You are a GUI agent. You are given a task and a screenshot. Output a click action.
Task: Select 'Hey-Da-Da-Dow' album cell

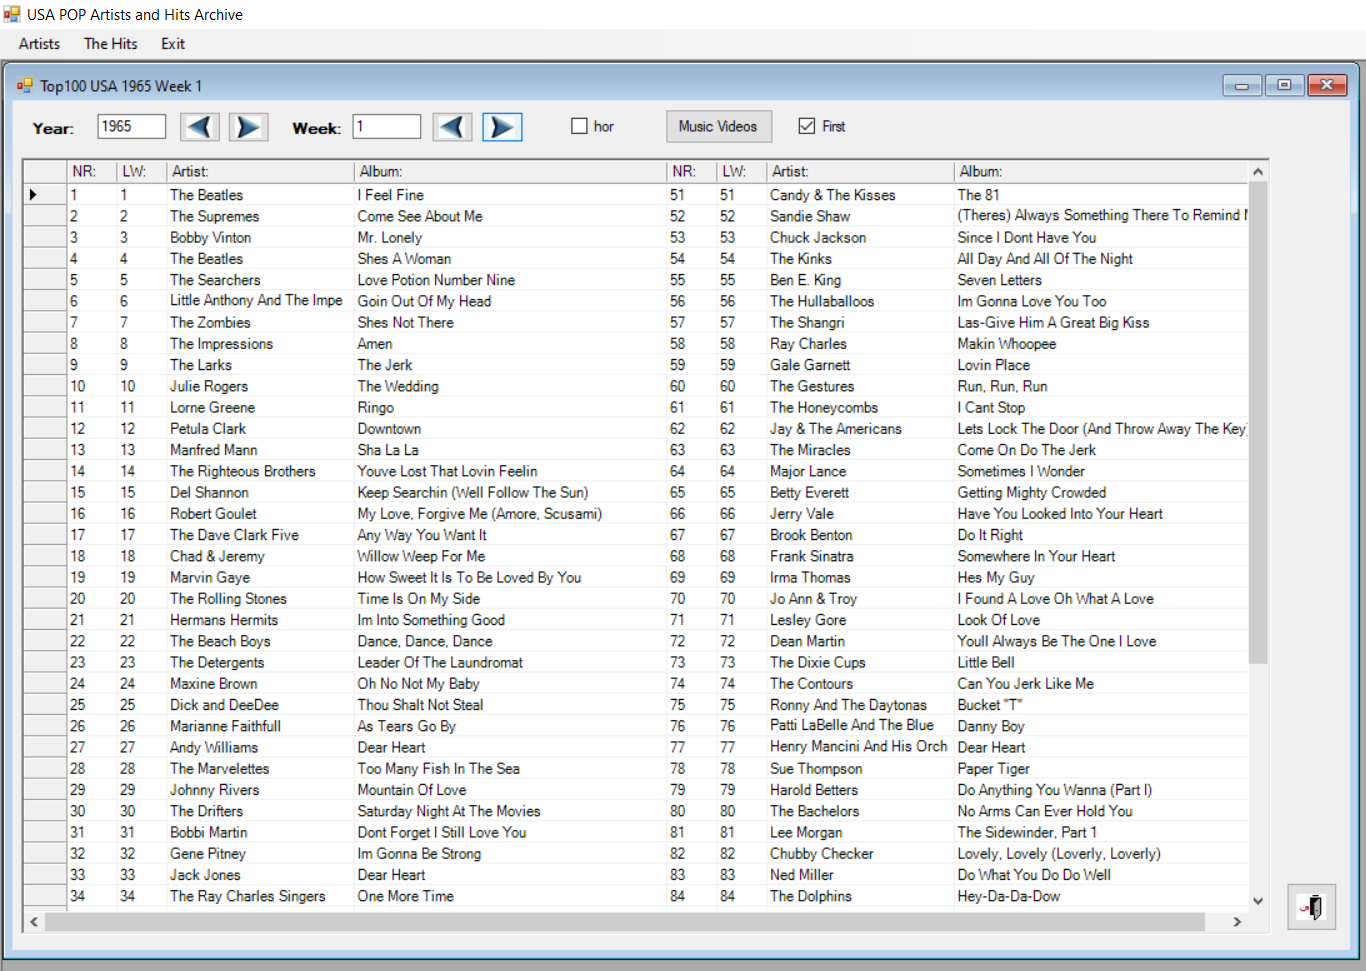click(1101, 896)
